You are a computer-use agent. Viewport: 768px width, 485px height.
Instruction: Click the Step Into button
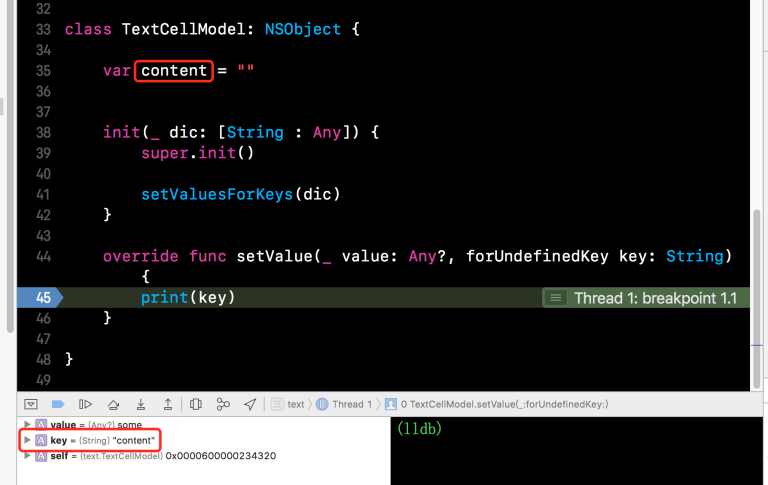pos(140,404)
